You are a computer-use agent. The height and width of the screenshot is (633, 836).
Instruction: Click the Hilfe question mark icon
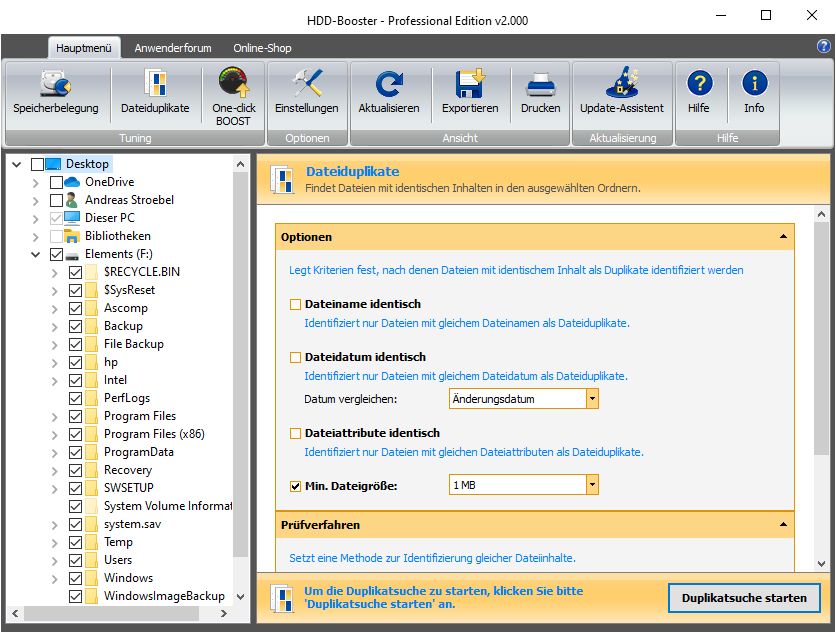pos(699,84)
